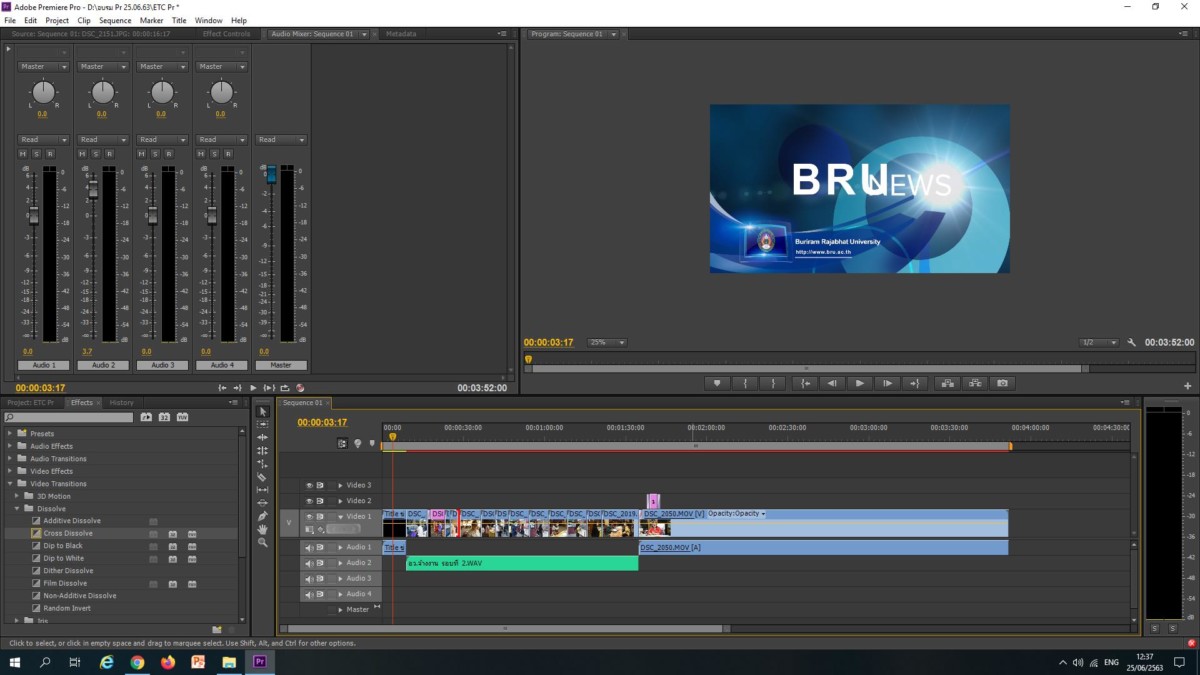
Task: Select the Rate Stretch tool
Action: pos(263,463)
